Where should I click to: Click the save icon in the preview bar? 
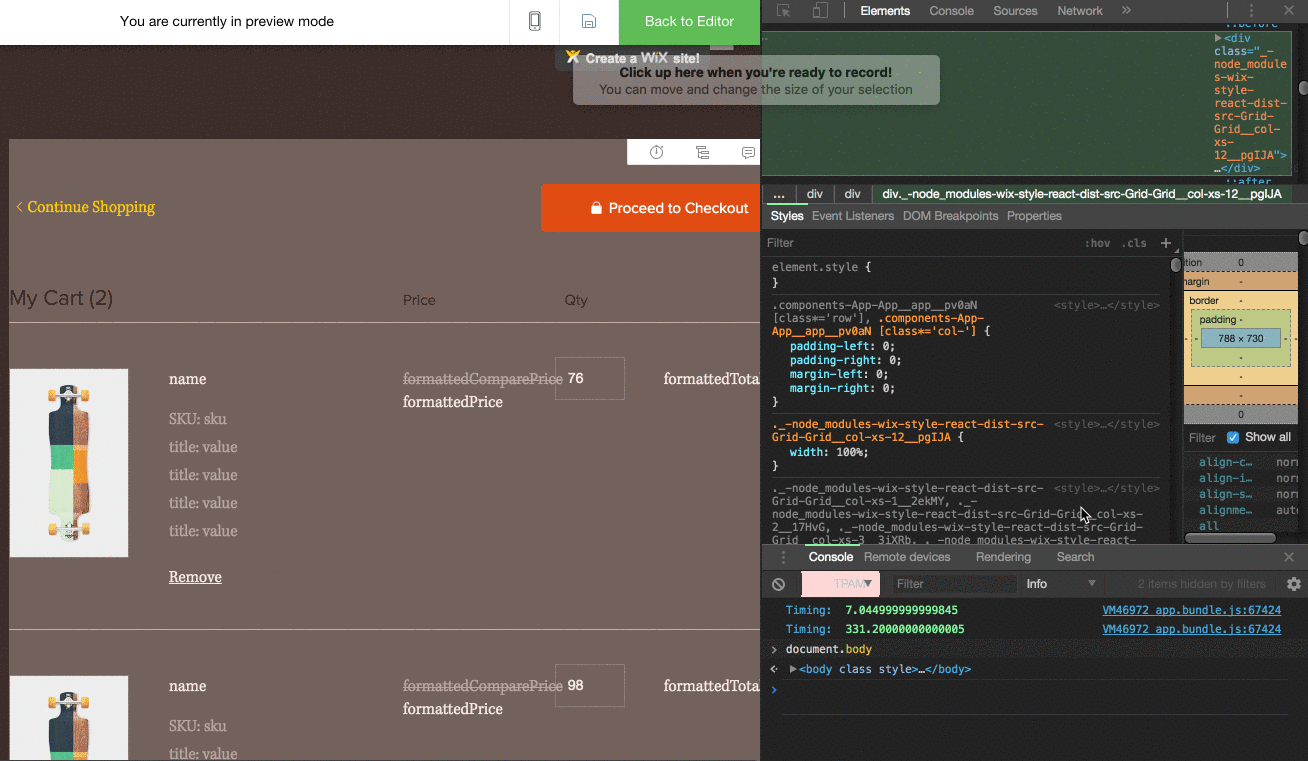589,21
